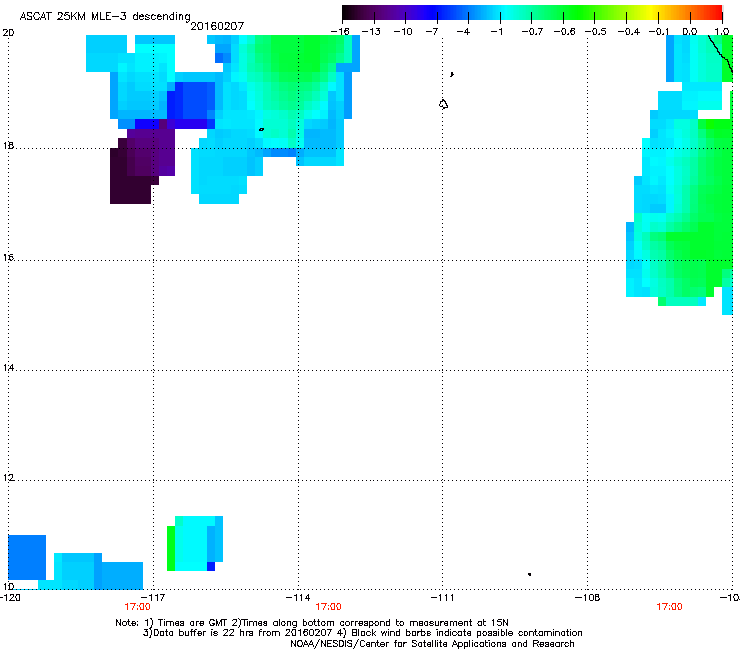The image size is (740, 650).
Task: Click the "-0.5" color bar label
Action: tap(595, 31)
